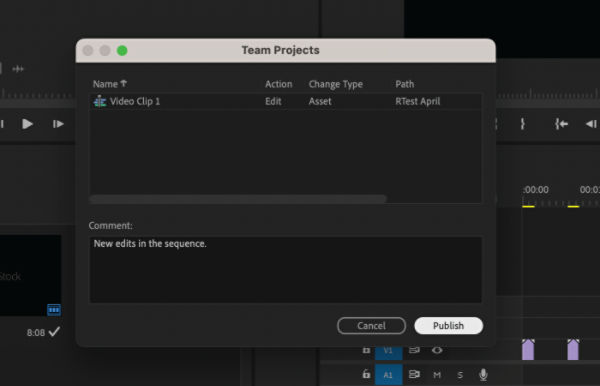Click the Change Type column header
Screen dimensions: 600x386
(336, 84)
